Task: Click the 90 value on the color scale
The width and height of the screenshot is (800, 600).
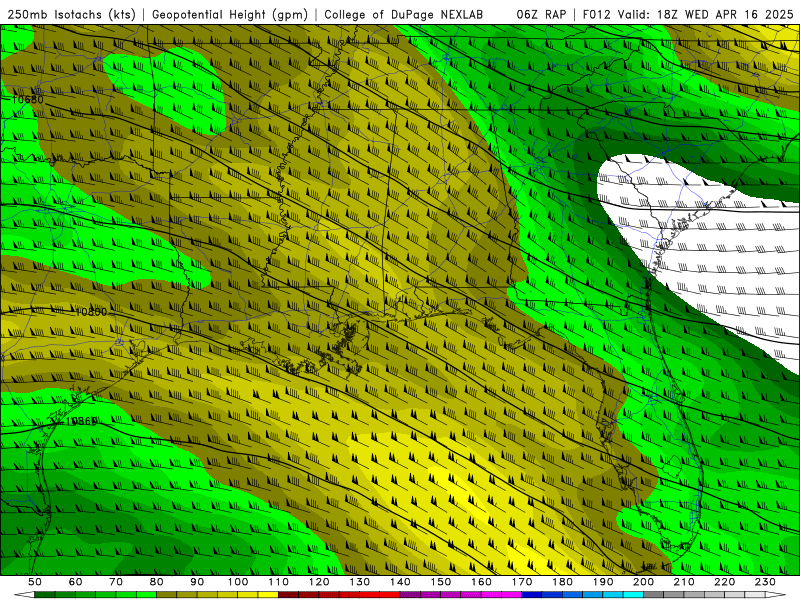Action: click(x=197, y=582)
